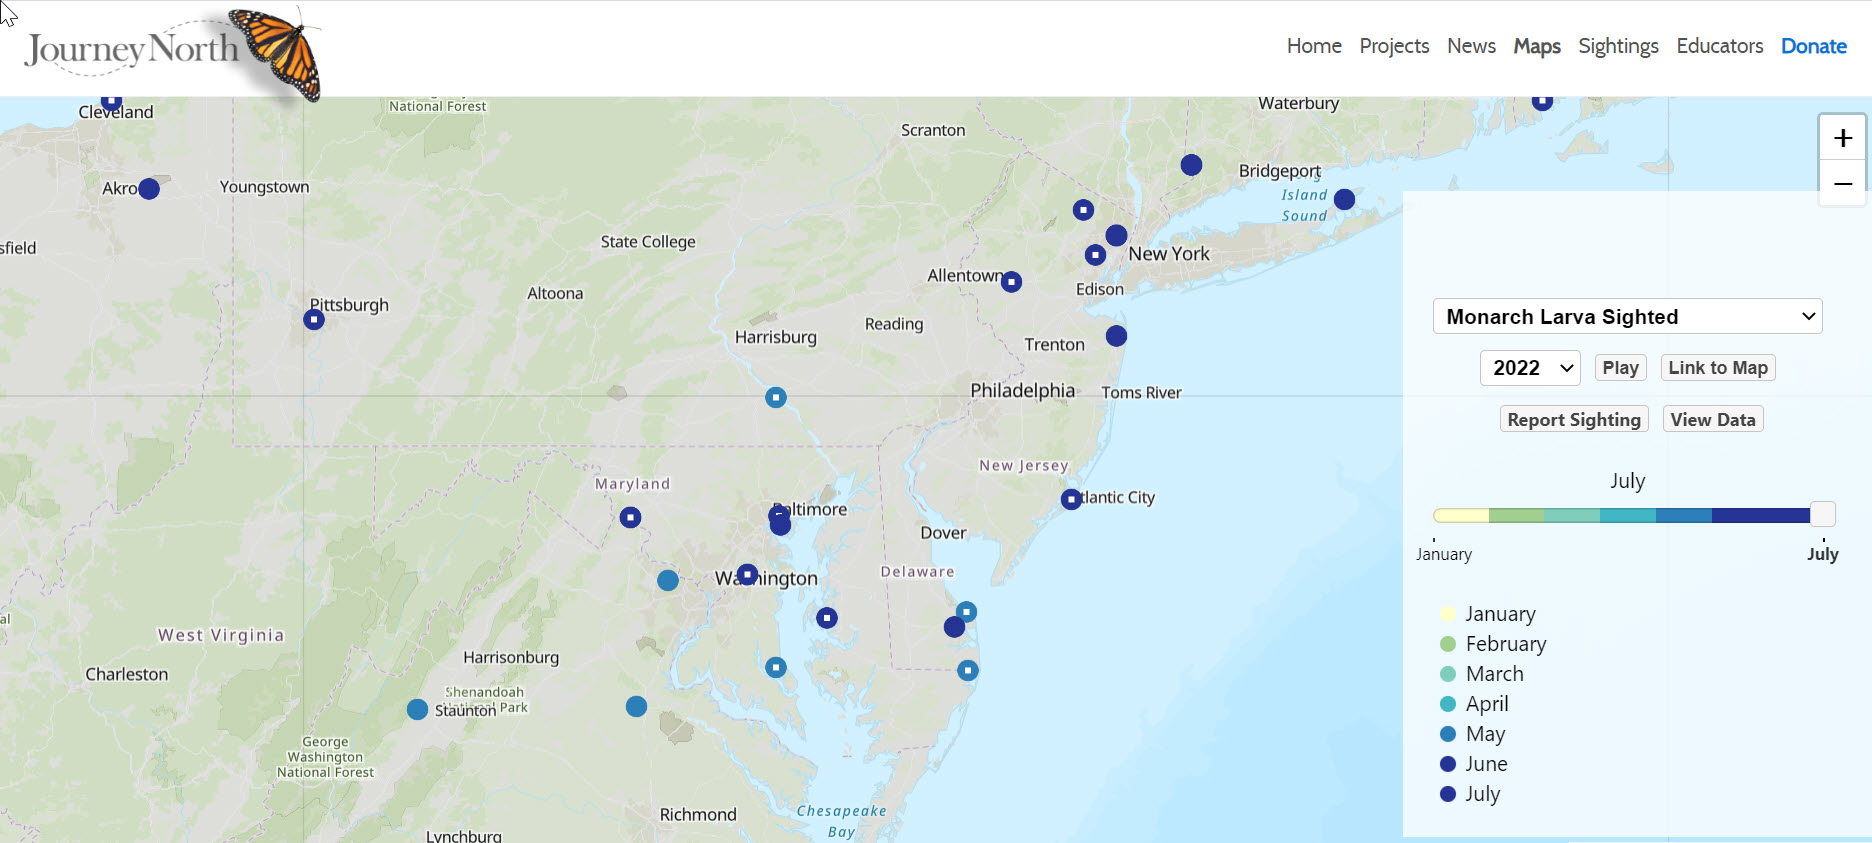The image size is (1872, 843).
Task: Open the Maps menu item
Action: pos(1536,46)
